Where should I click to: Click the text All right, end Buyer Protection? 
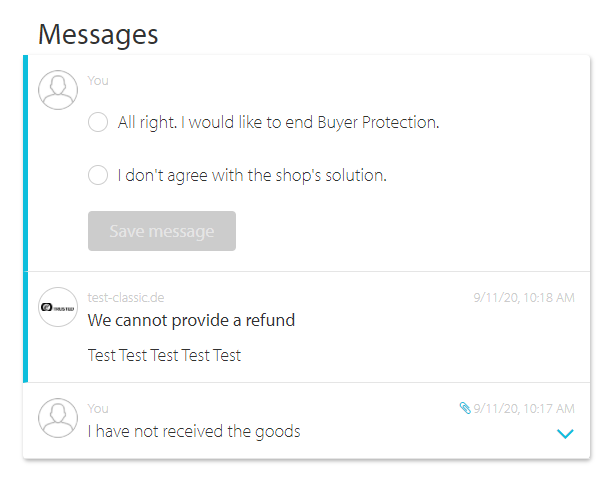pos(278,122)
